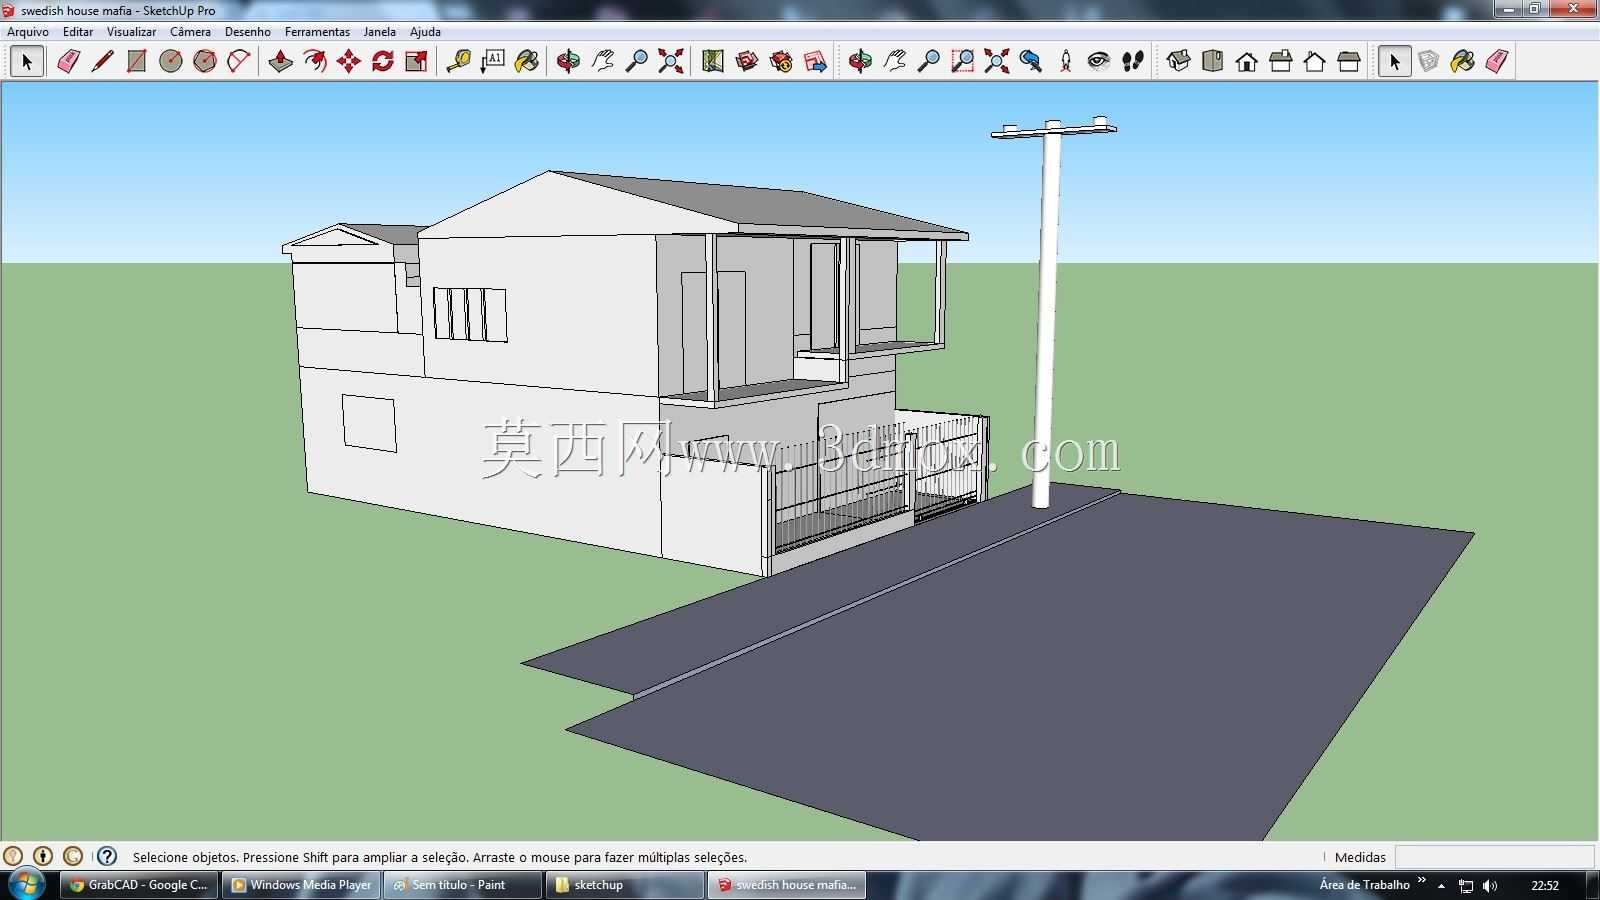Click the credits status bar icon
Viewport: 1600px width, 900px height.
pos(43,856)
